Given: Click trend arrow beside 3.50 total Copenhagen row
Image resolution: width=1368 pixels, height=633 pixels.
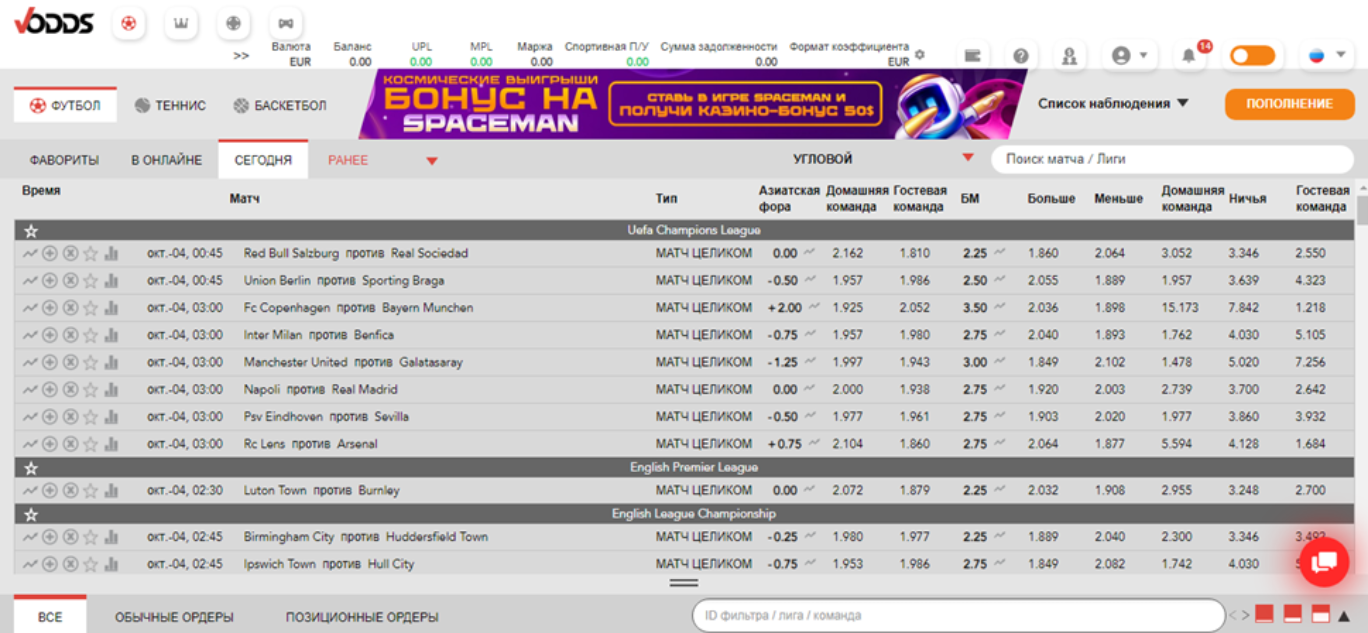Looking at the screenshot, I should pyautogui.click(x=998, y=307).
